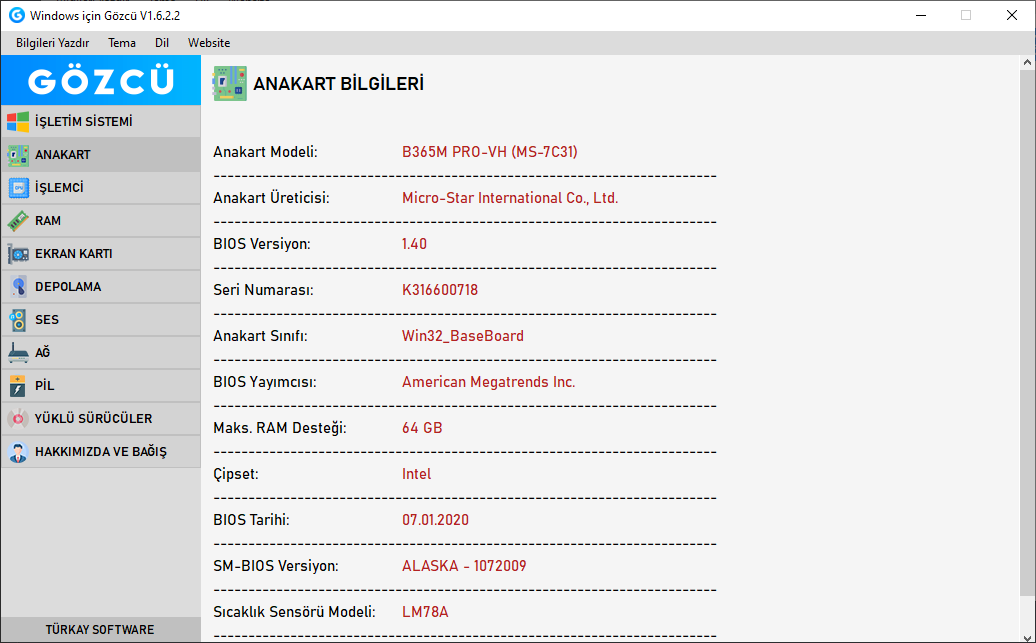Open HAKKIMIZDA VE BAĞIŞ page
This screenshot has width=1036, height=643.
pyautogui.click(x=100, y=452)
